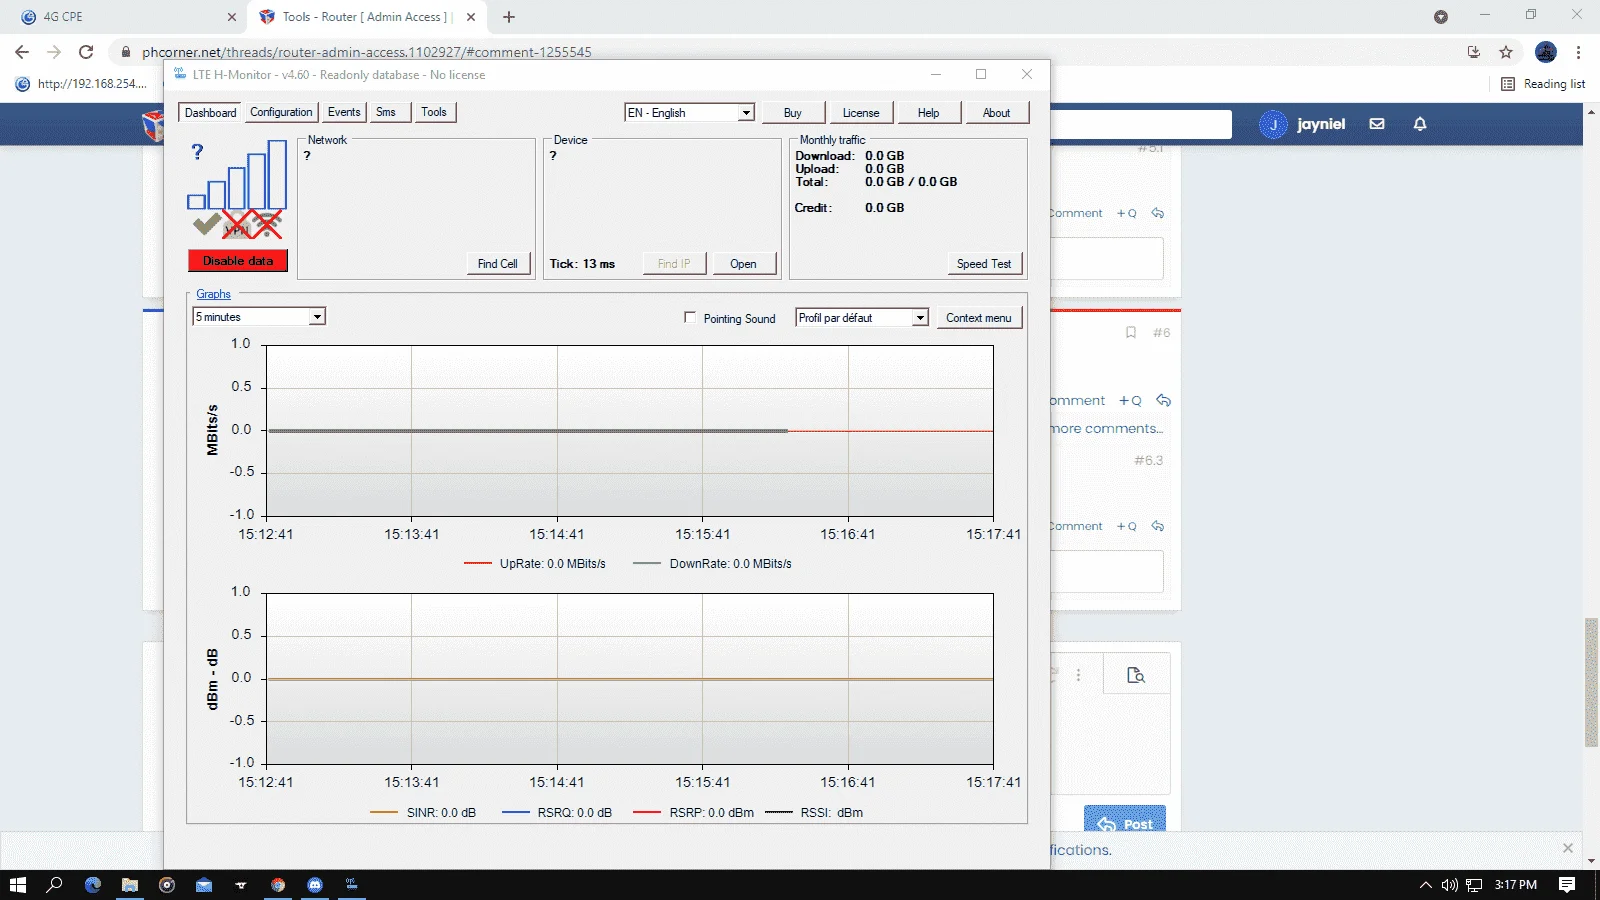1600x900 pixels.
Task: Click the crossed-out VPN status icon
Action: [x=238, y=227]
